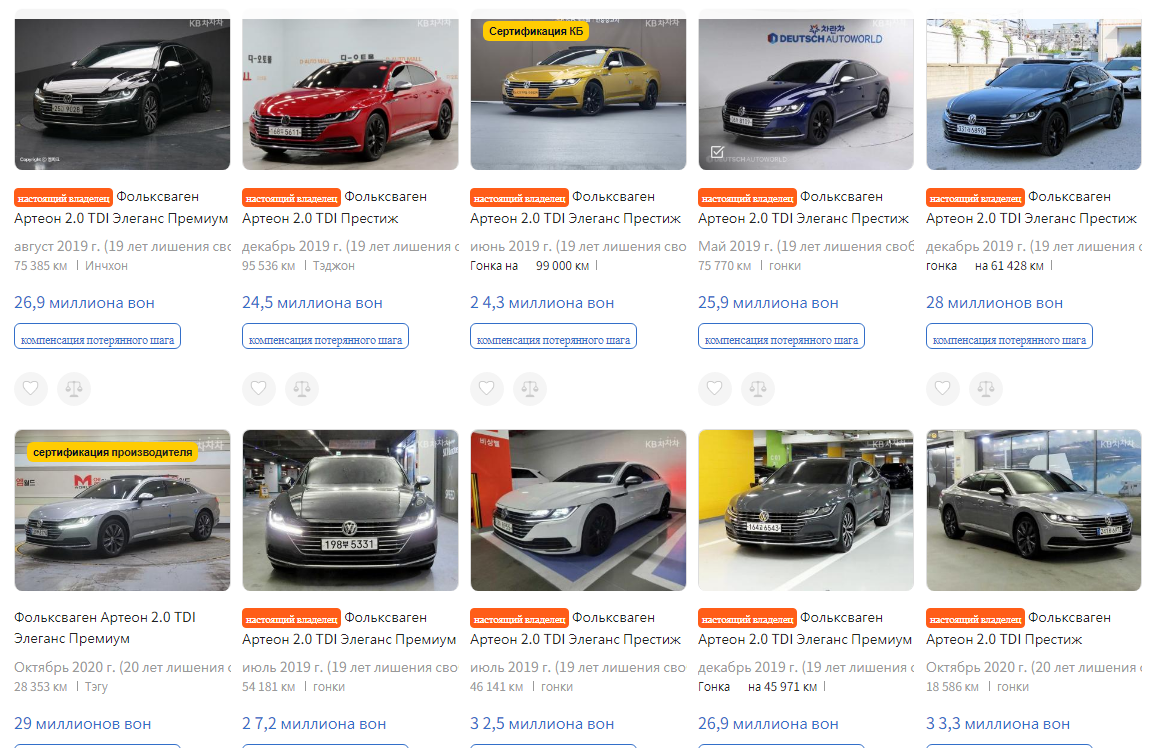Click the heart icon under the 24,5 million listing
The width and height of the screenshot is (1169, 748).
coord(259,389)
